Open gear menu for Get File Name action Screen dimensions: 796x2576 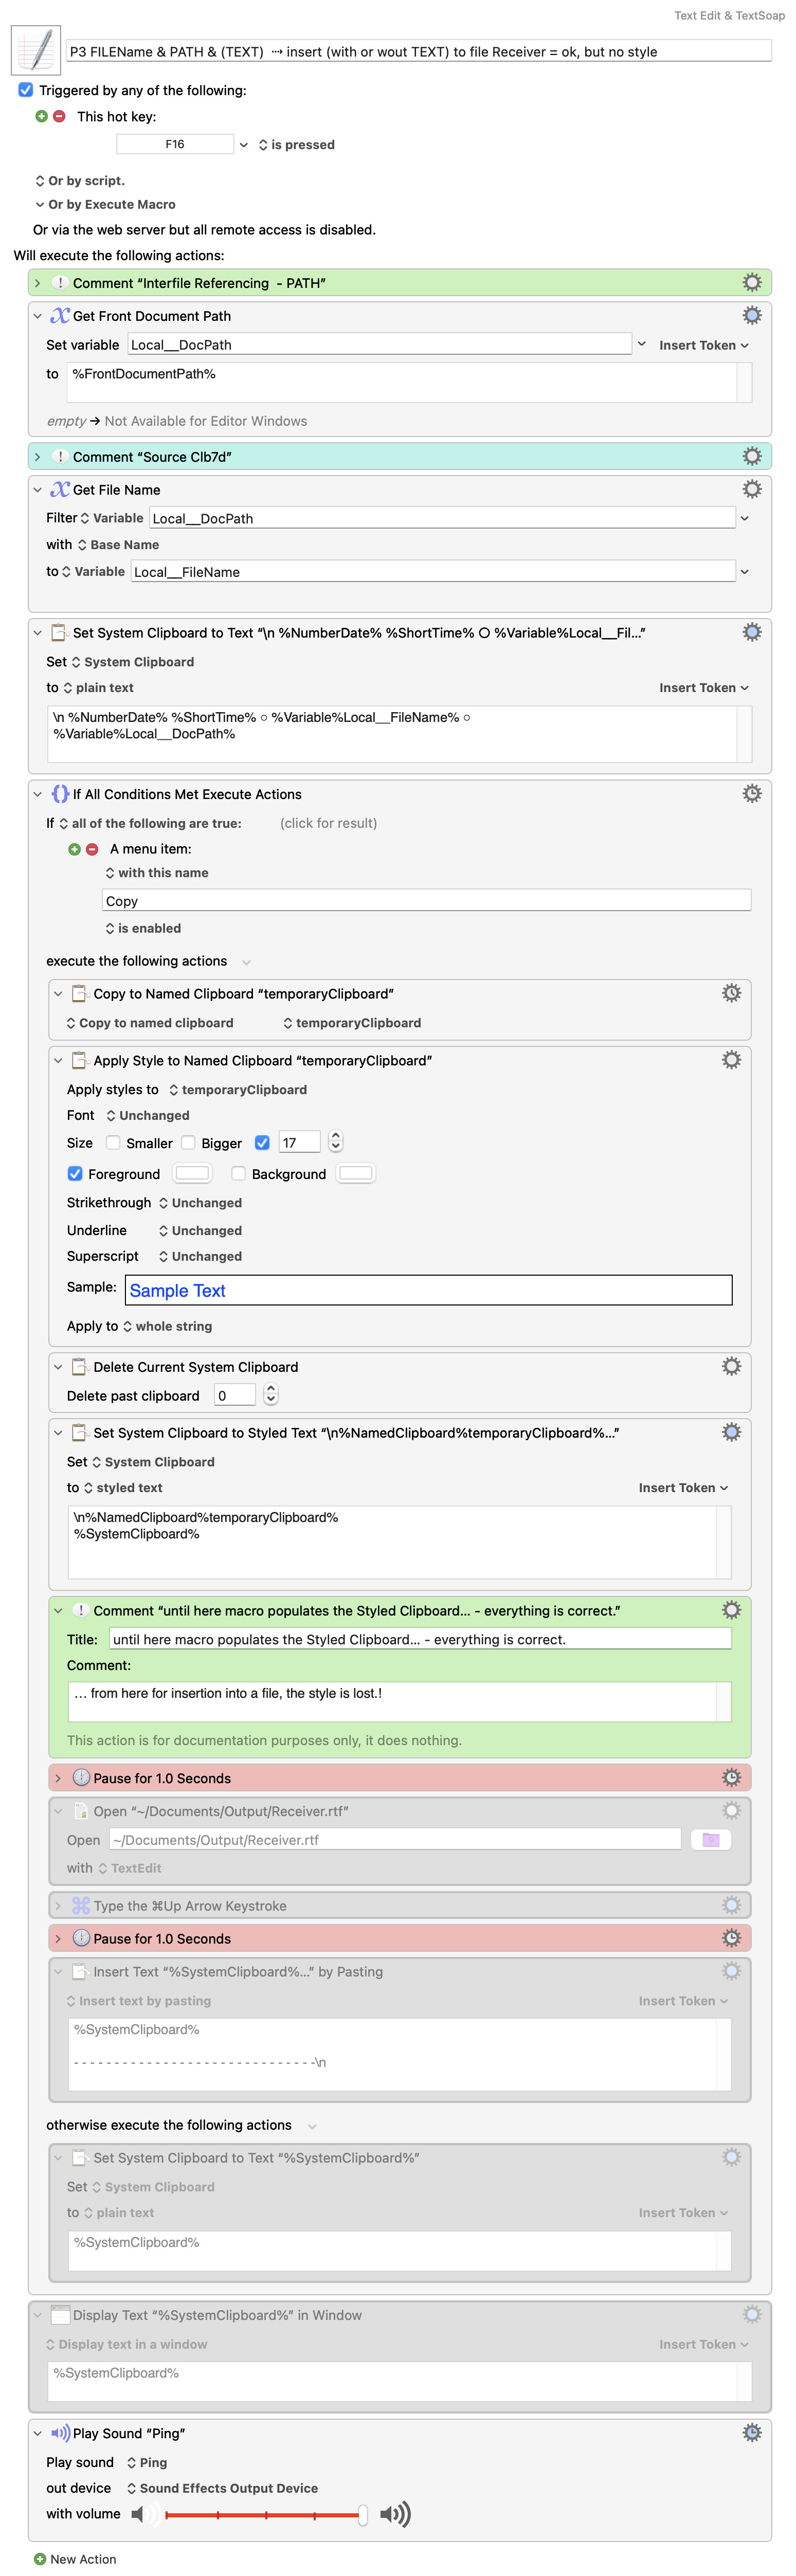pos(752,490)
